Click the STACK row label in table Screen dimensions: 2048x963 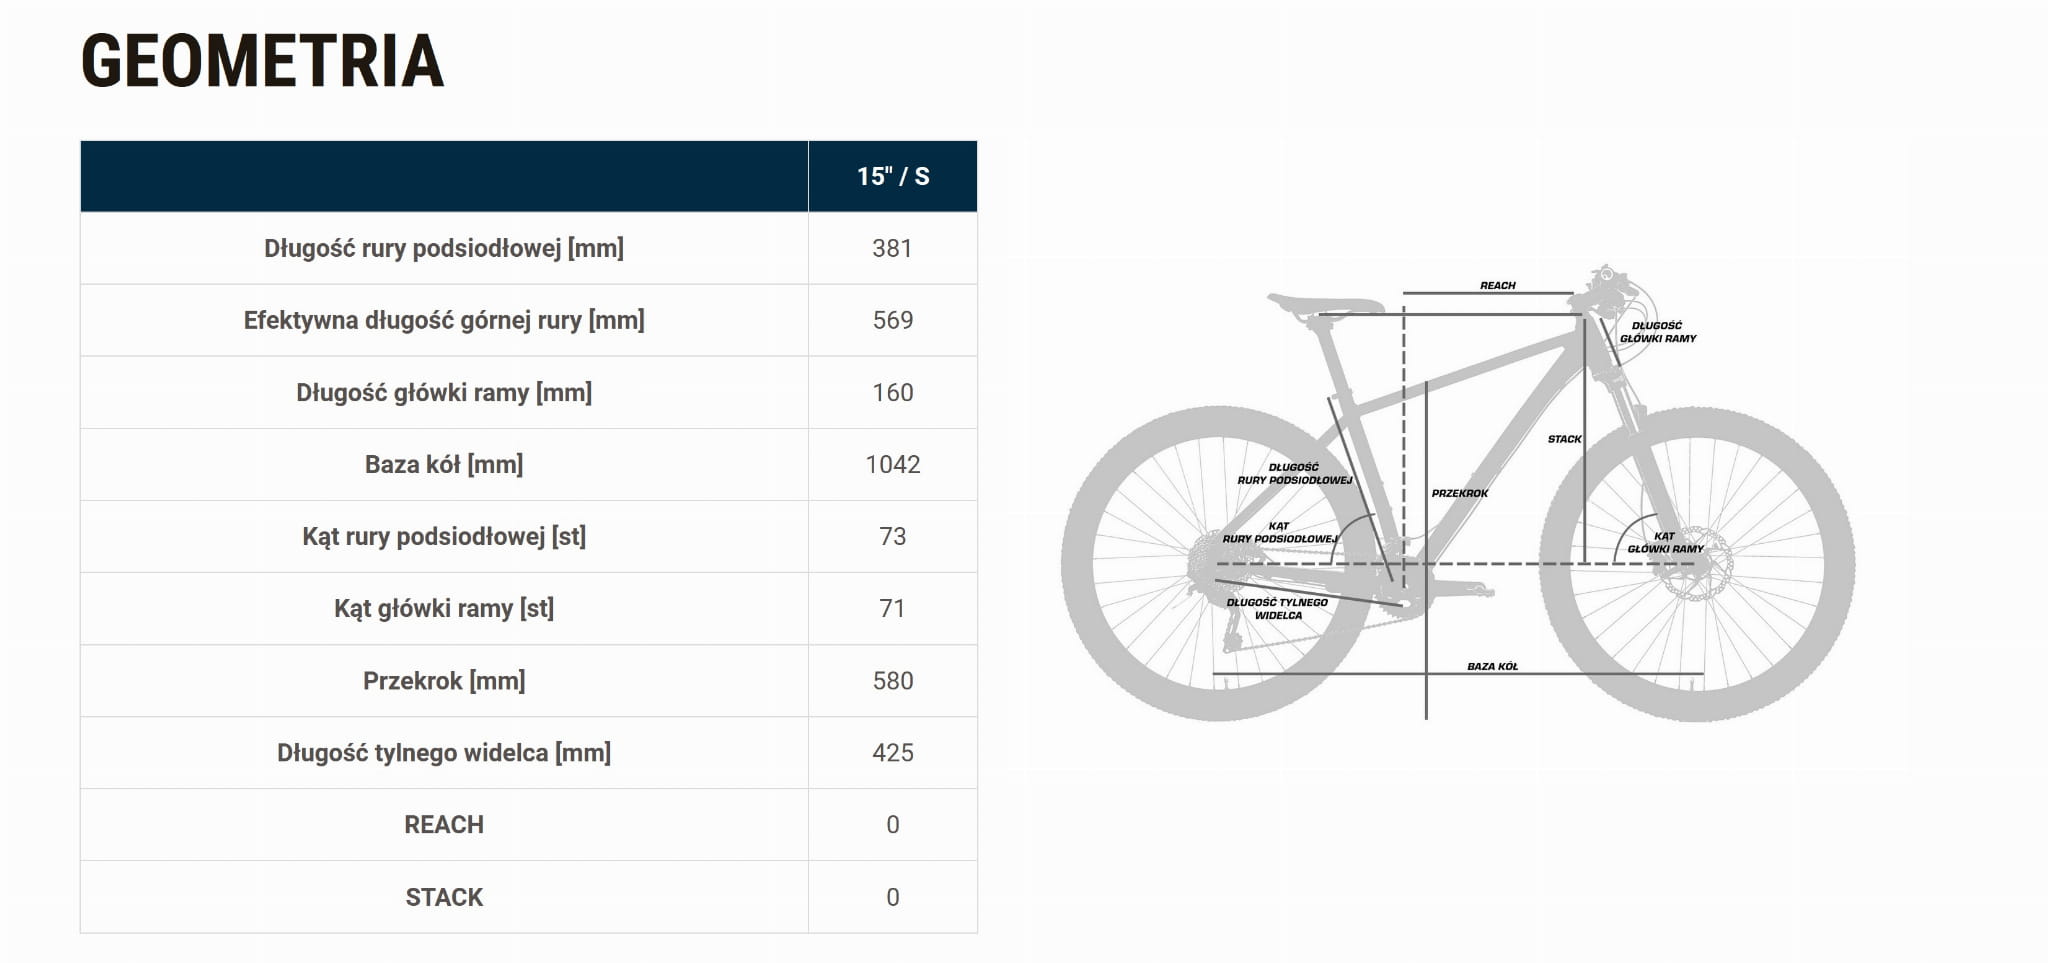[x=444, y=897]
